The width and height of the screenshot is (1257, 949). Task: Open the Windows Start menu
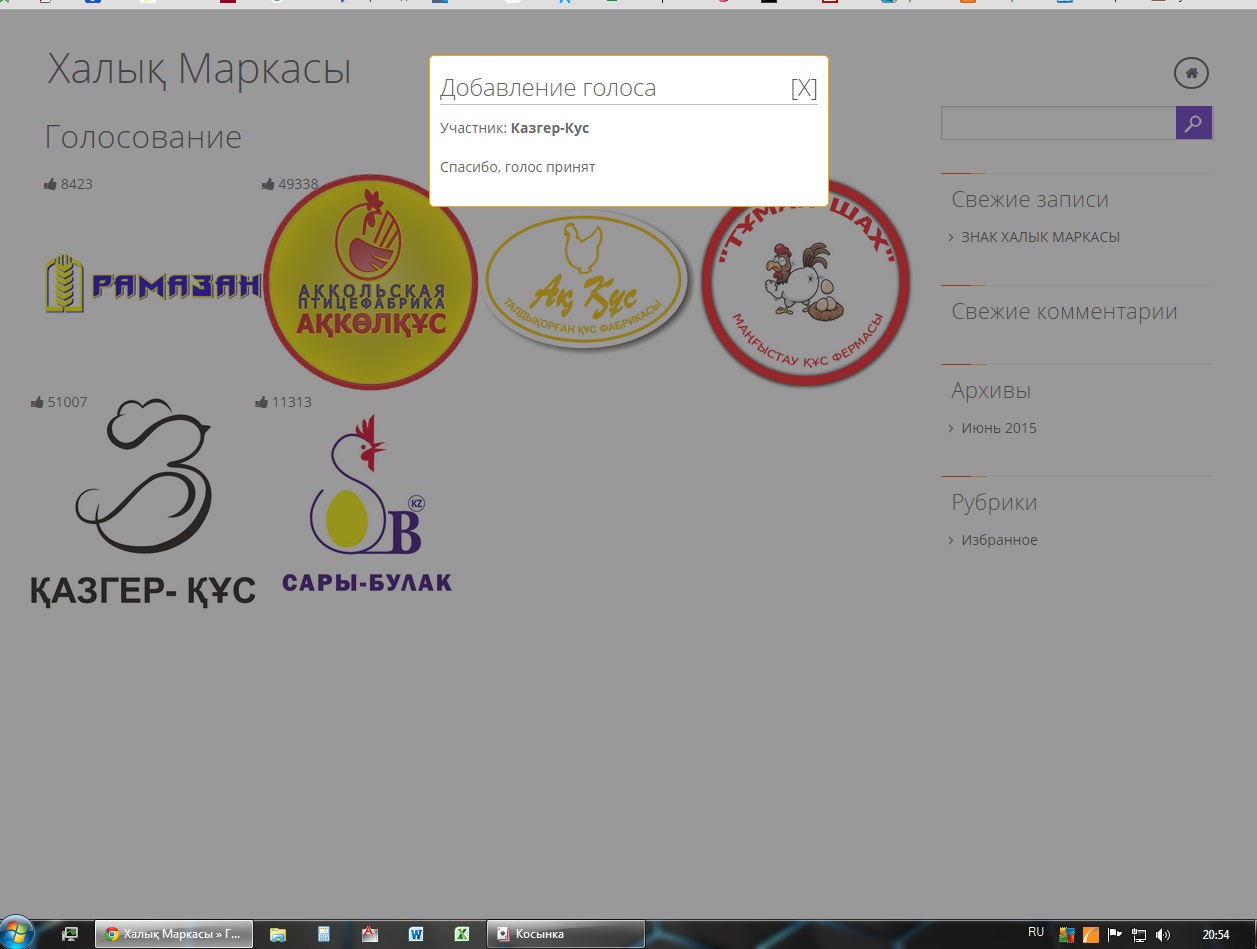coord(17,933)
